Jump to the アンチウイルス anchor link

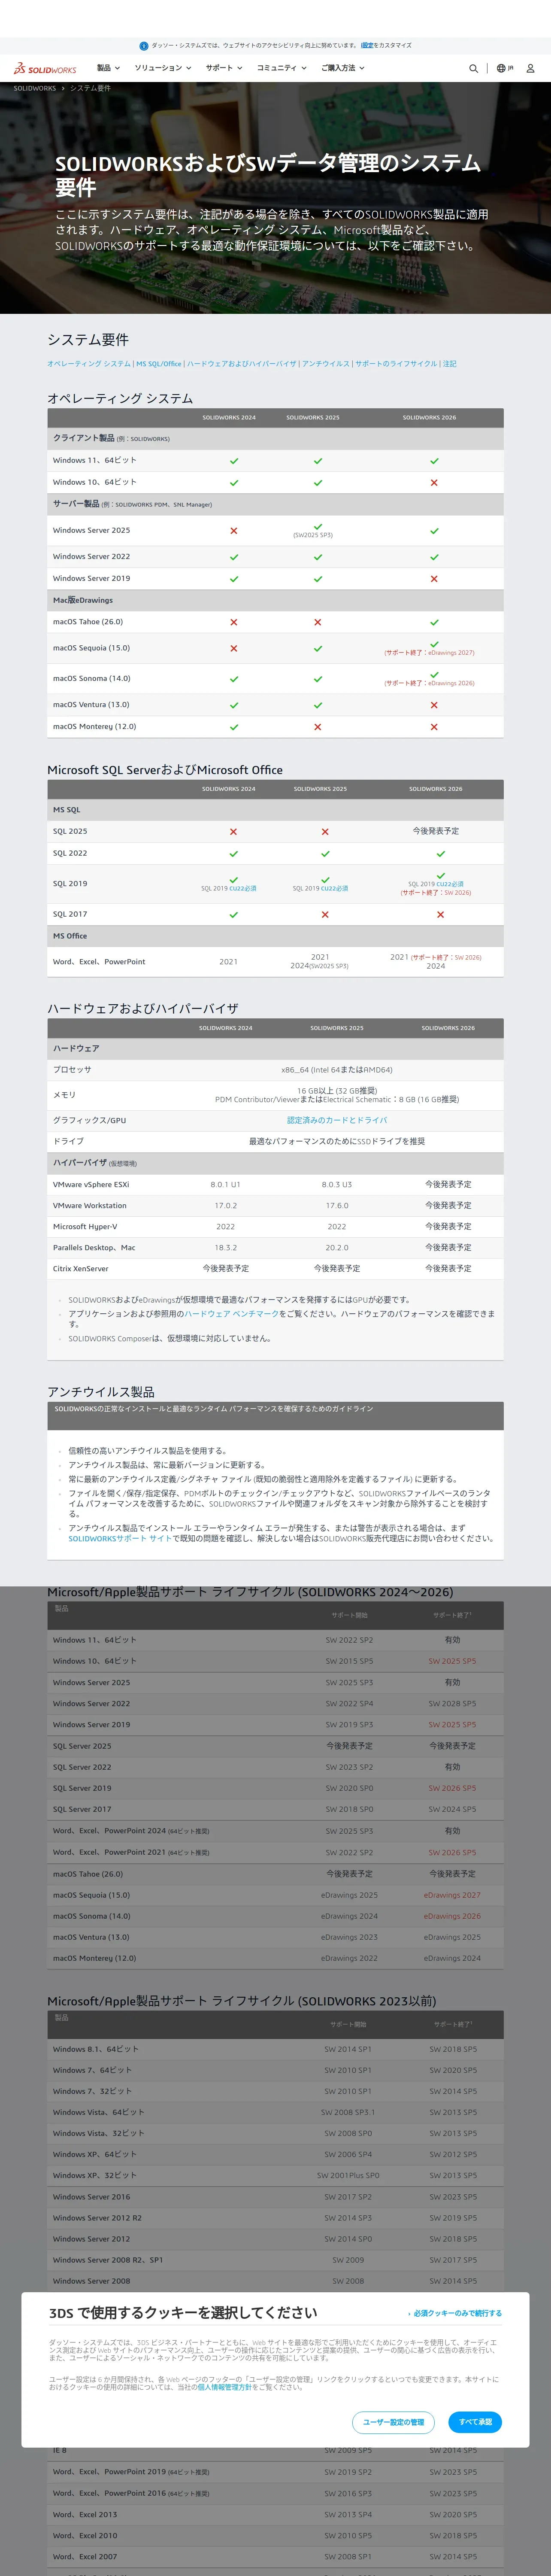tap(326, 364)
